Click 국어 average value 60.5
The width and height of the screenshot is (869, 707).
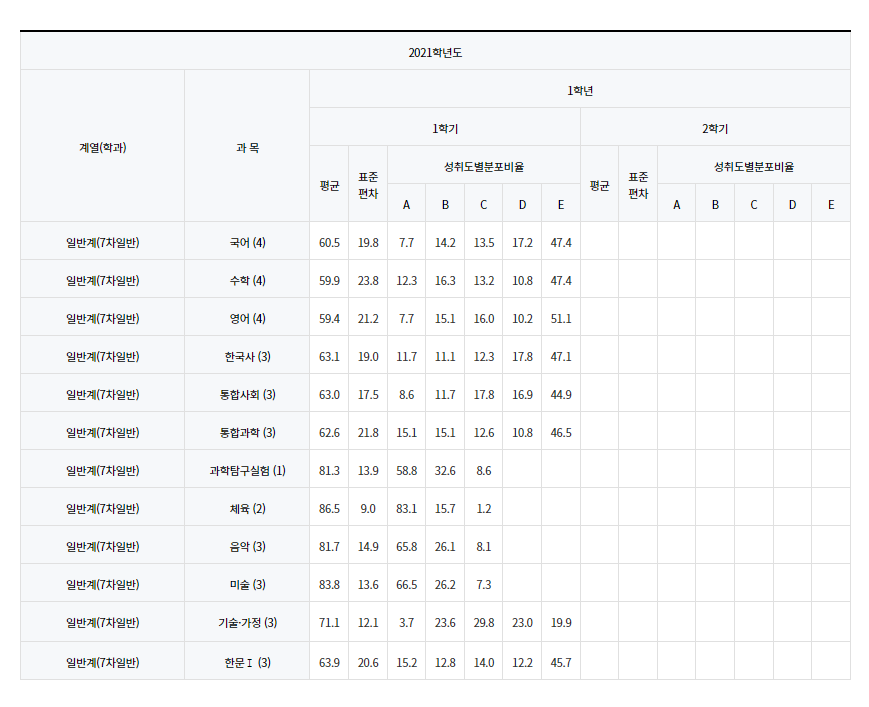(329, 243)
